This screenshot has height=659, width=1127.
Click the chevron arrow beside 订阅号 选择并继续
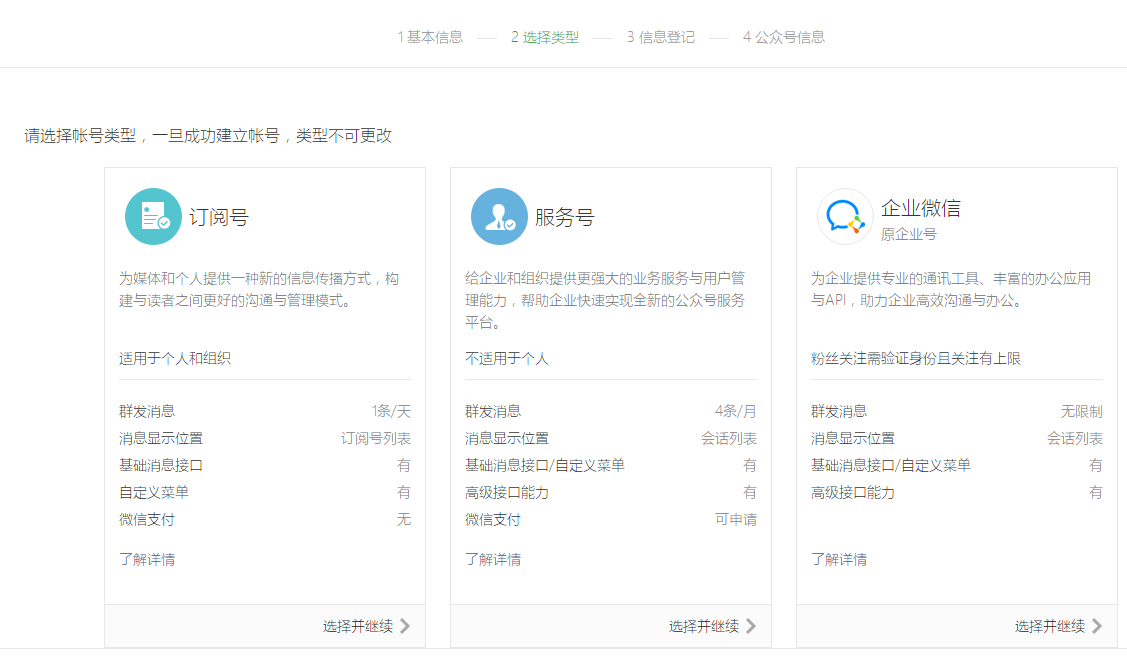tap(404, 626)
